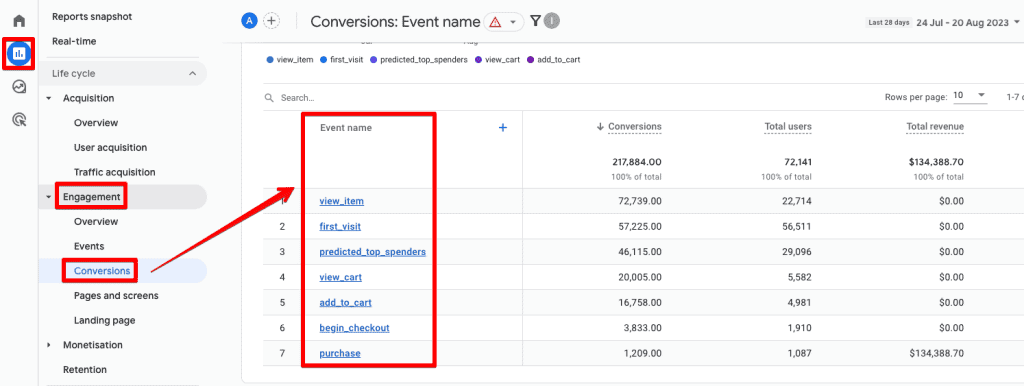1024x386 pixels.
Task: Open the filter funnel icon
Action: 536,21
